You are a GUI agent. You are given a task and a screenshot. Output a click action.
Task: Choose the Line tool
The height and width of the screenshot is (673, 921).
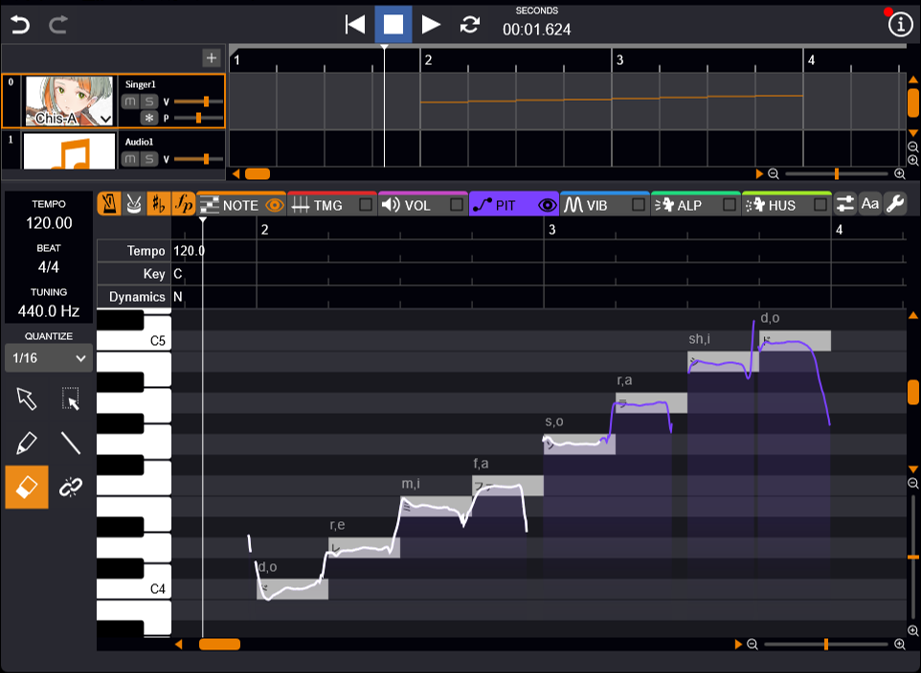pyautogui.click(x=70, y=443)
